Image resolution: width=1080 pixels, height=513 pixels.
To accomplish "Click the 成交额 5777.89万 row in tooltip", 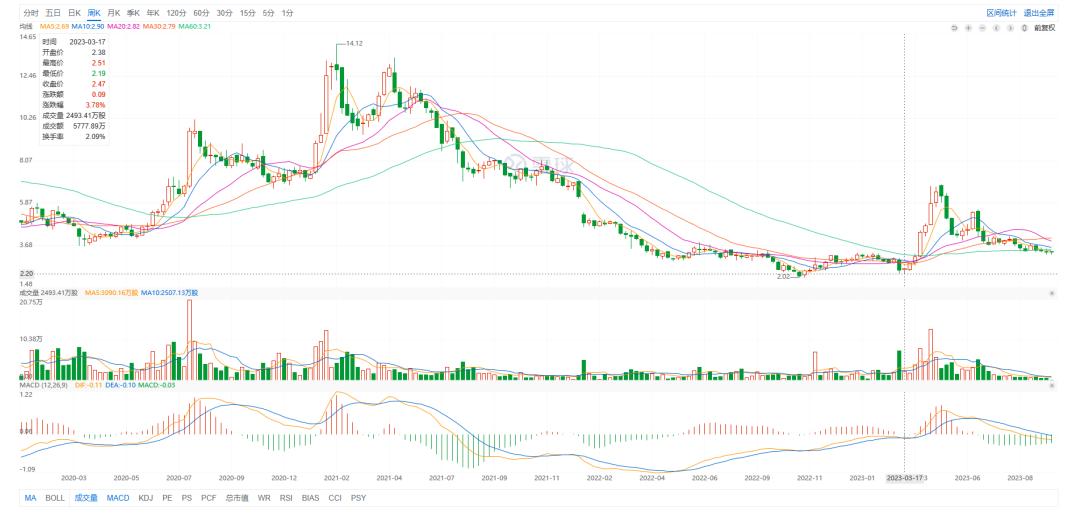I will (x=74, y=126).
